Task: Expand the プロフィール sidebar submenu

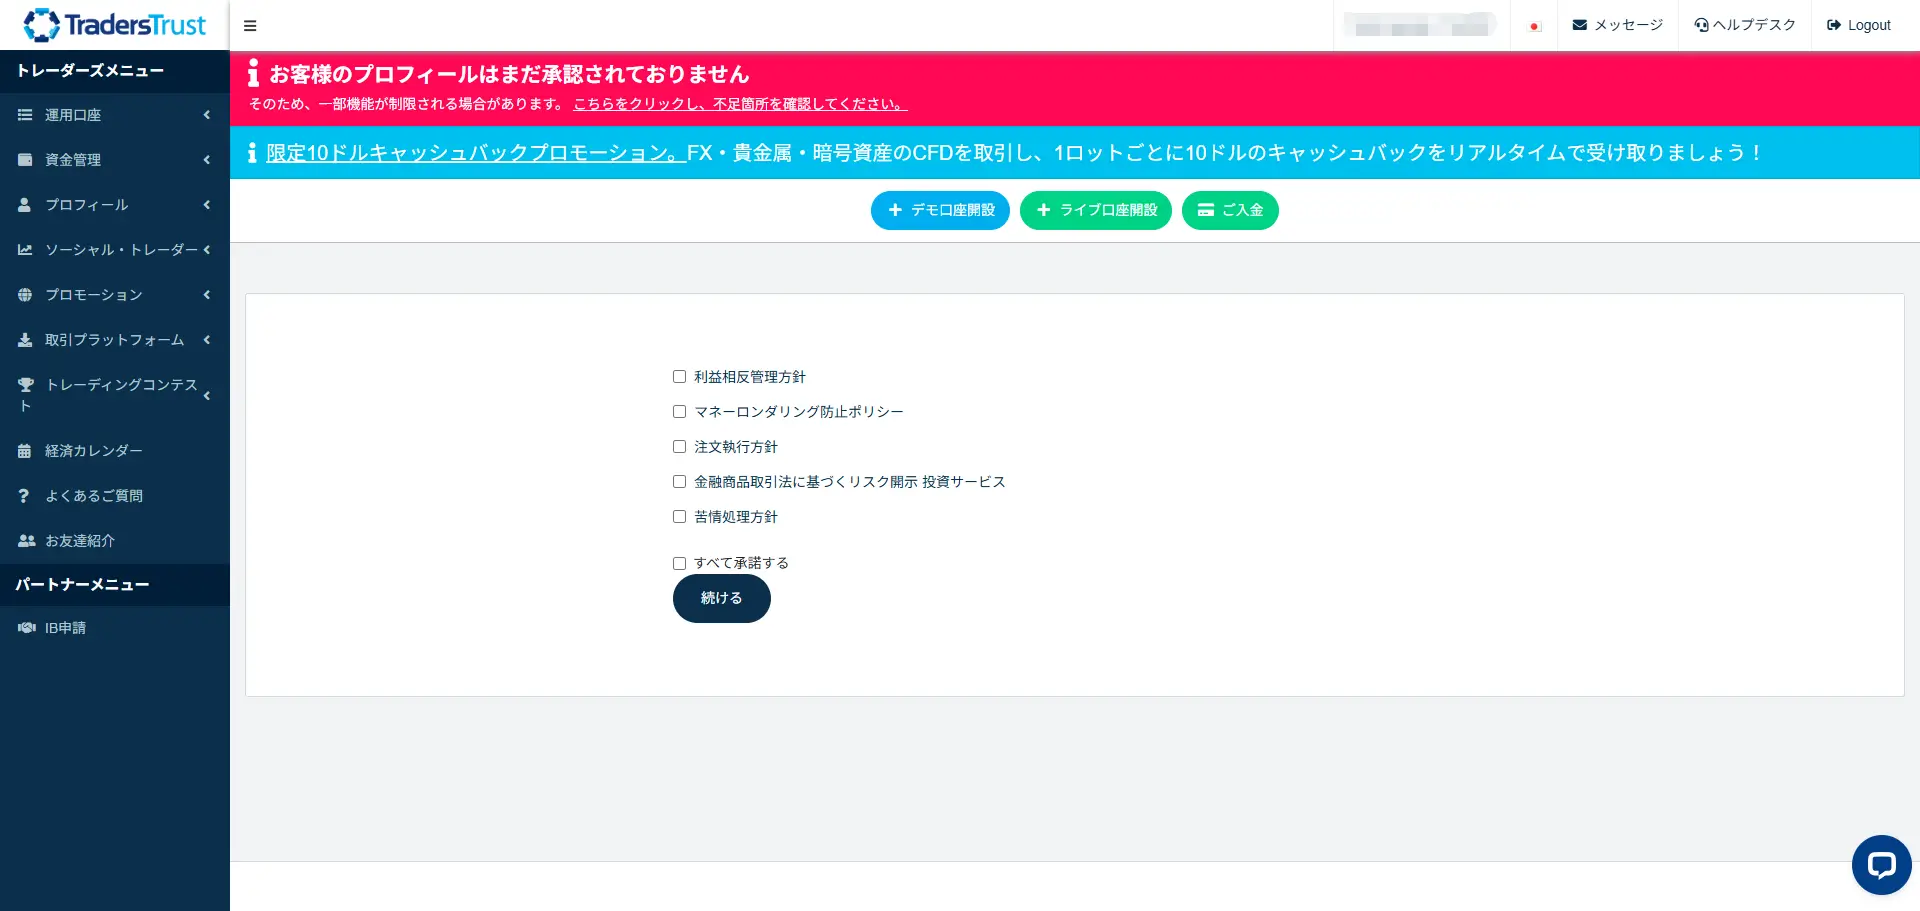Action: (114, 205)
